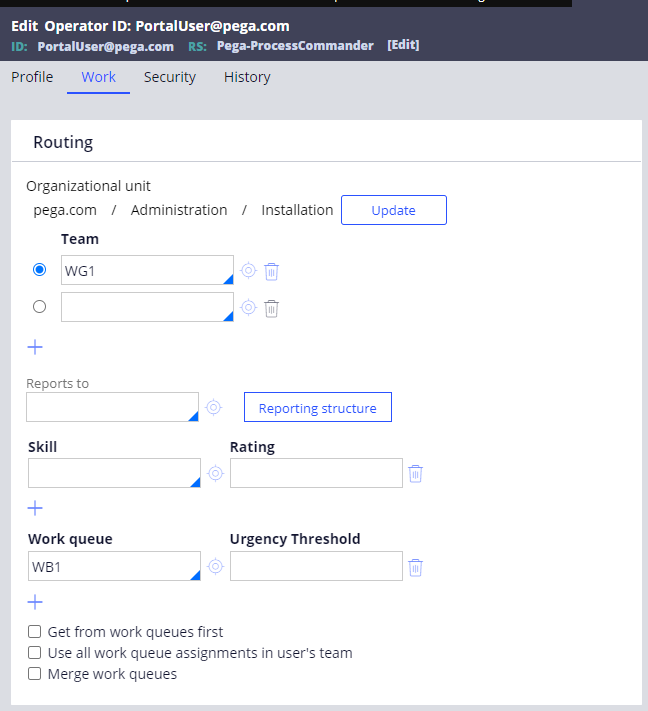Select the Work tab
The width and height of the screenshot is (648, 711).
pos(98,77)
